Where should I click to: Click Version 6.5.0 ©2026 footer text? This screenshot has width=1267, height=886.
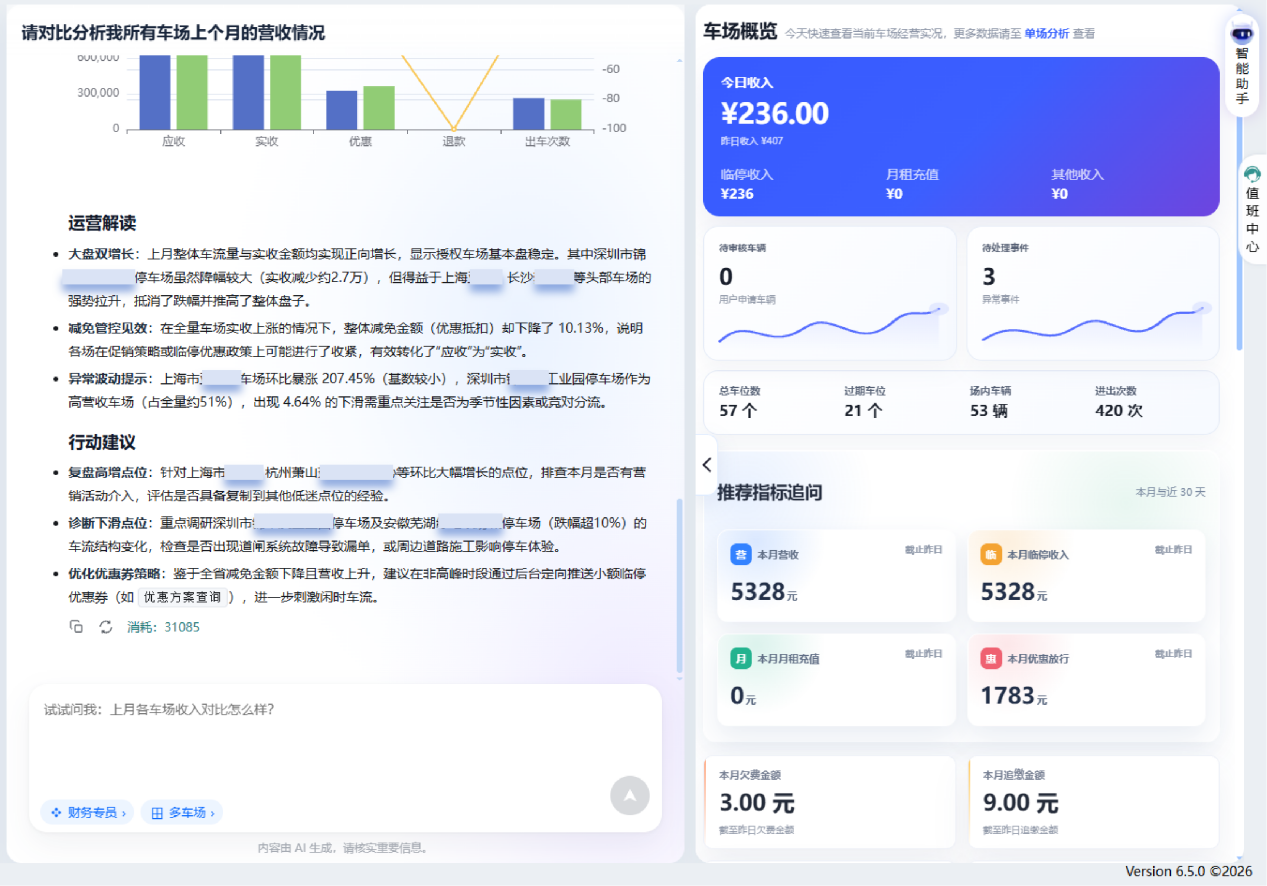(x=1188, y=871)
